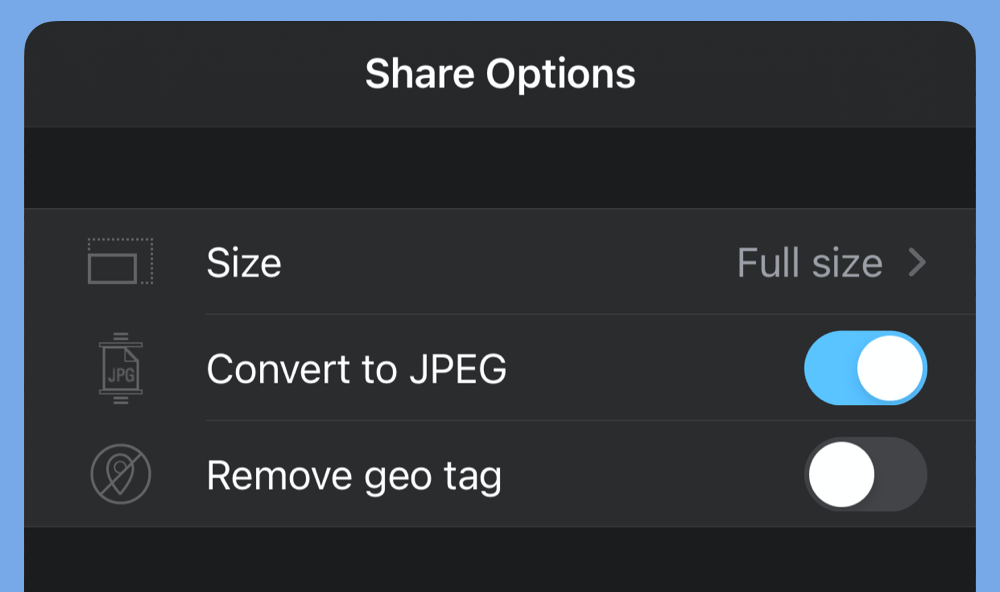Toggle the JPEG conversion switch off
This screenshot has height=592, width=1000.
click(x=866, y=369)
